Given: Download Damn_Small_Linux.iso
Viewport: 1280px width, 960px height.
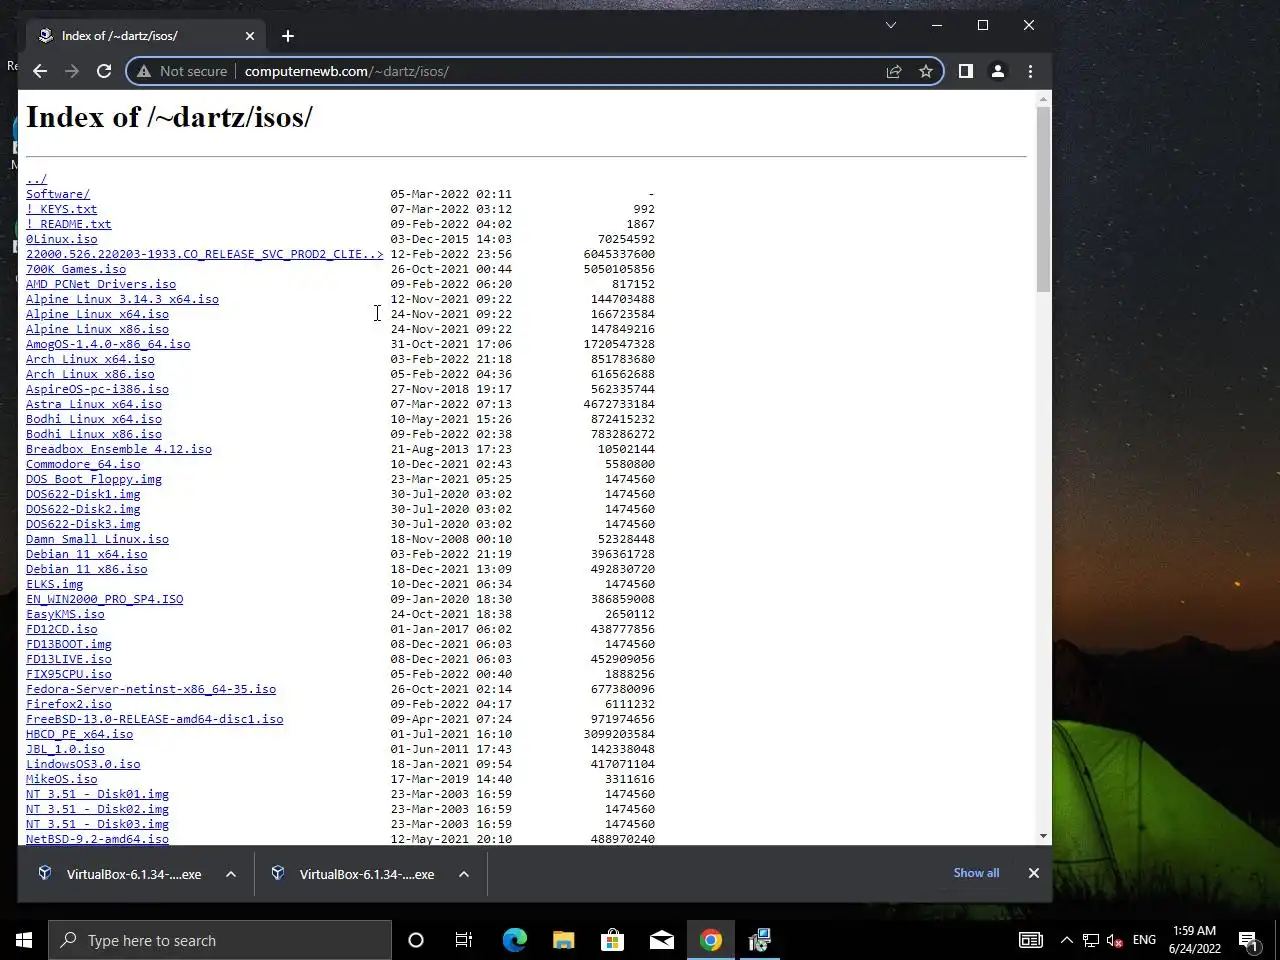Looking at the screenshot, I should pos(97,539).
